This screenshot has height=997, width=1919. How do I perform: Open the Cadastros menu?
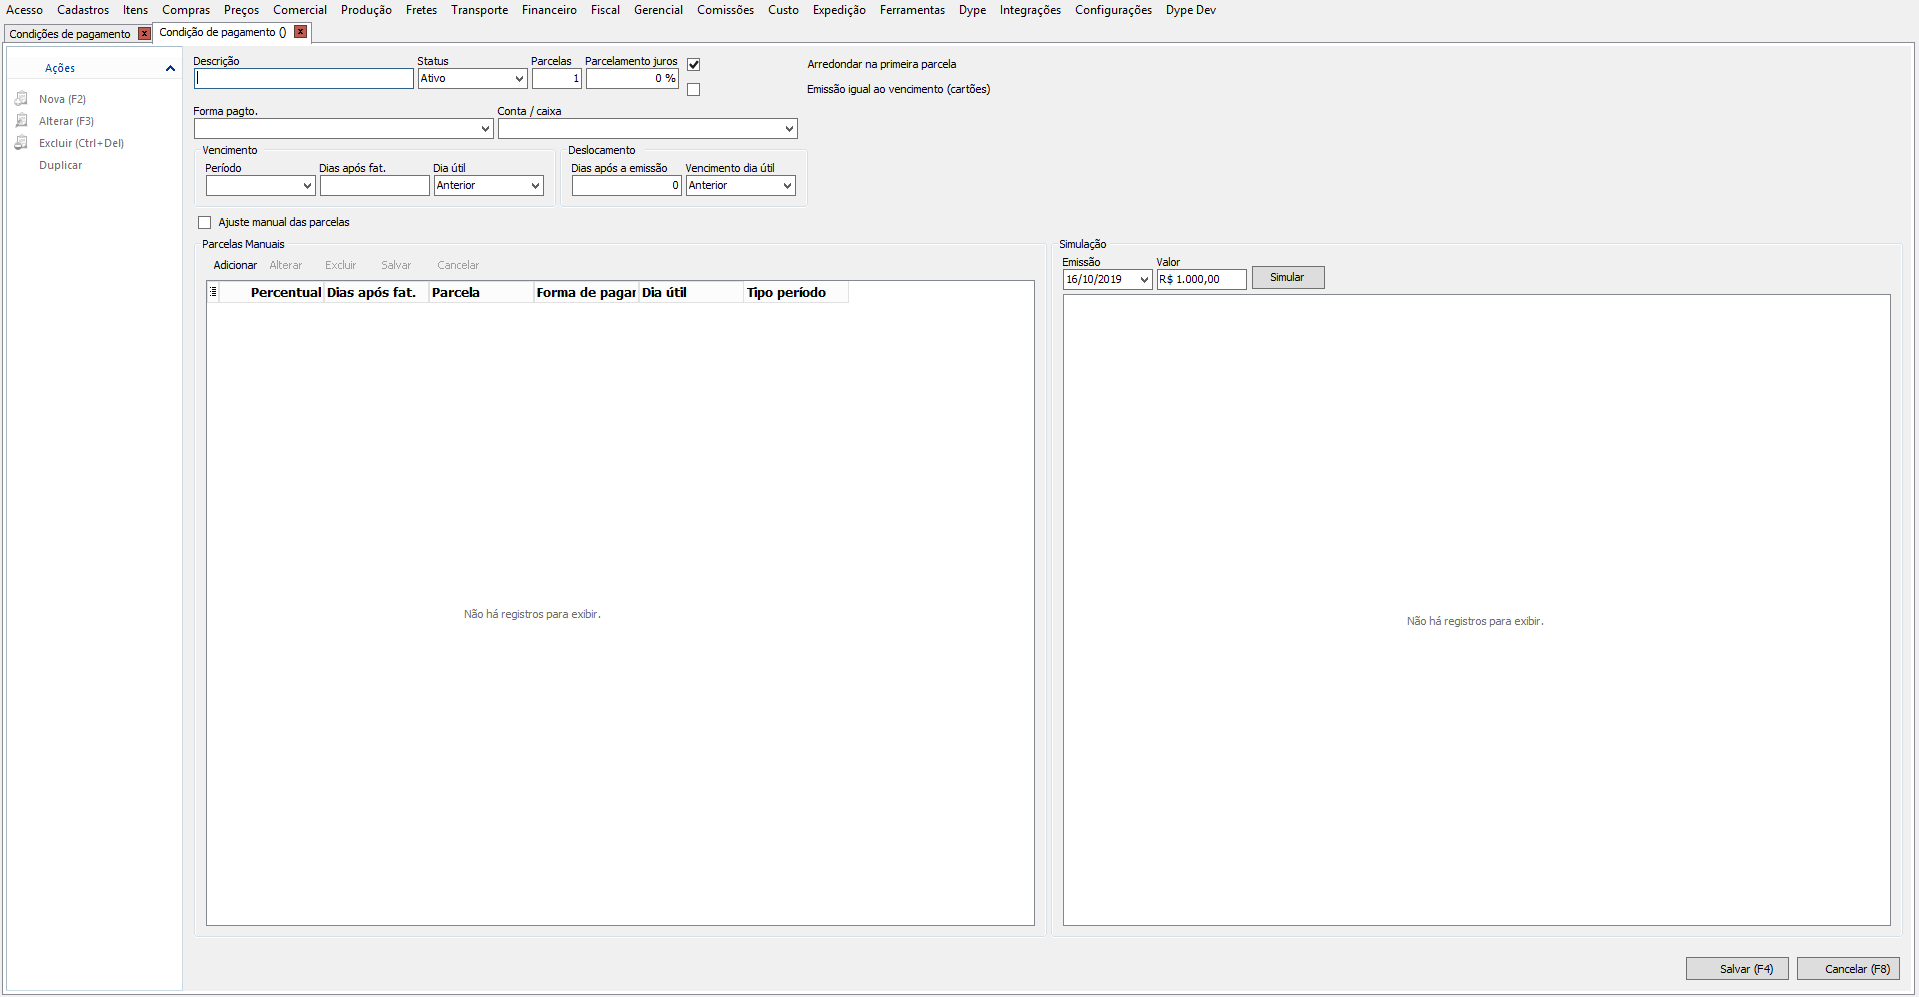click(83, 10)
